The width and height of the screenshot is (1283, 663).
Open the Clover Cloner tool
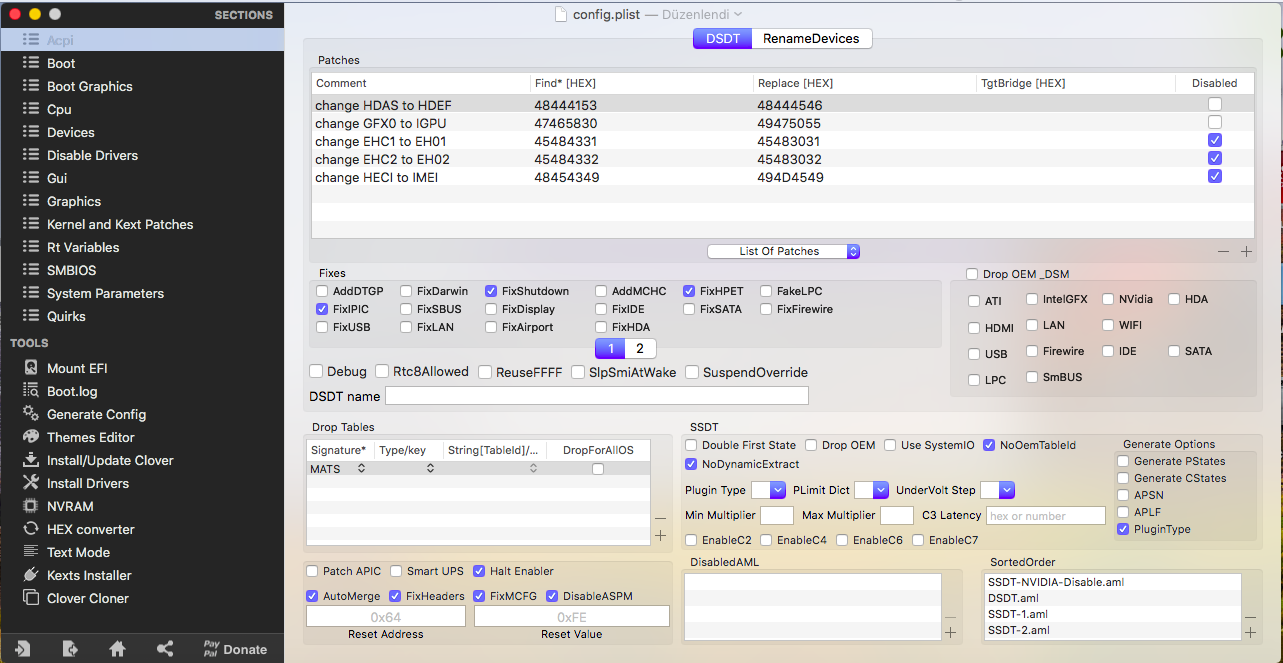88,598
